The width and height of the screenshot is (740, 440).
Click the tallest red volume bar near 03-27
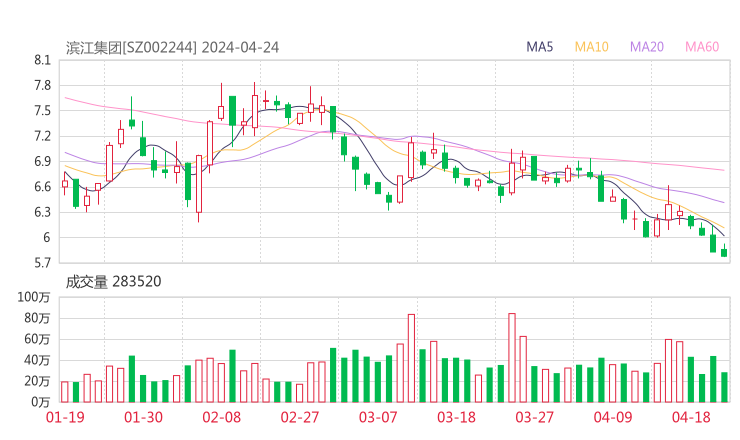pyautogui.click(x=512, y=358)
